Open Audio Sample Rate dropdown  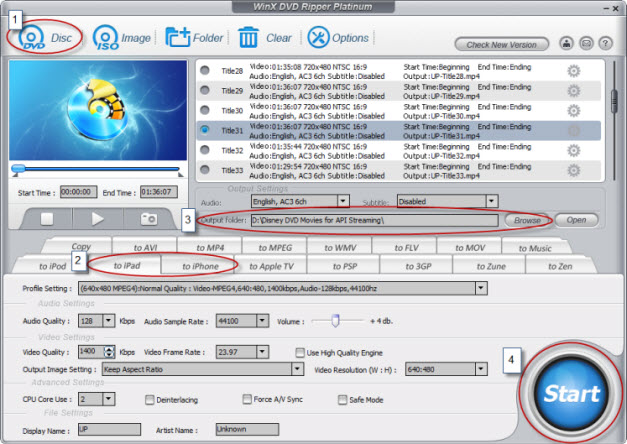click(x=262, y=321)
